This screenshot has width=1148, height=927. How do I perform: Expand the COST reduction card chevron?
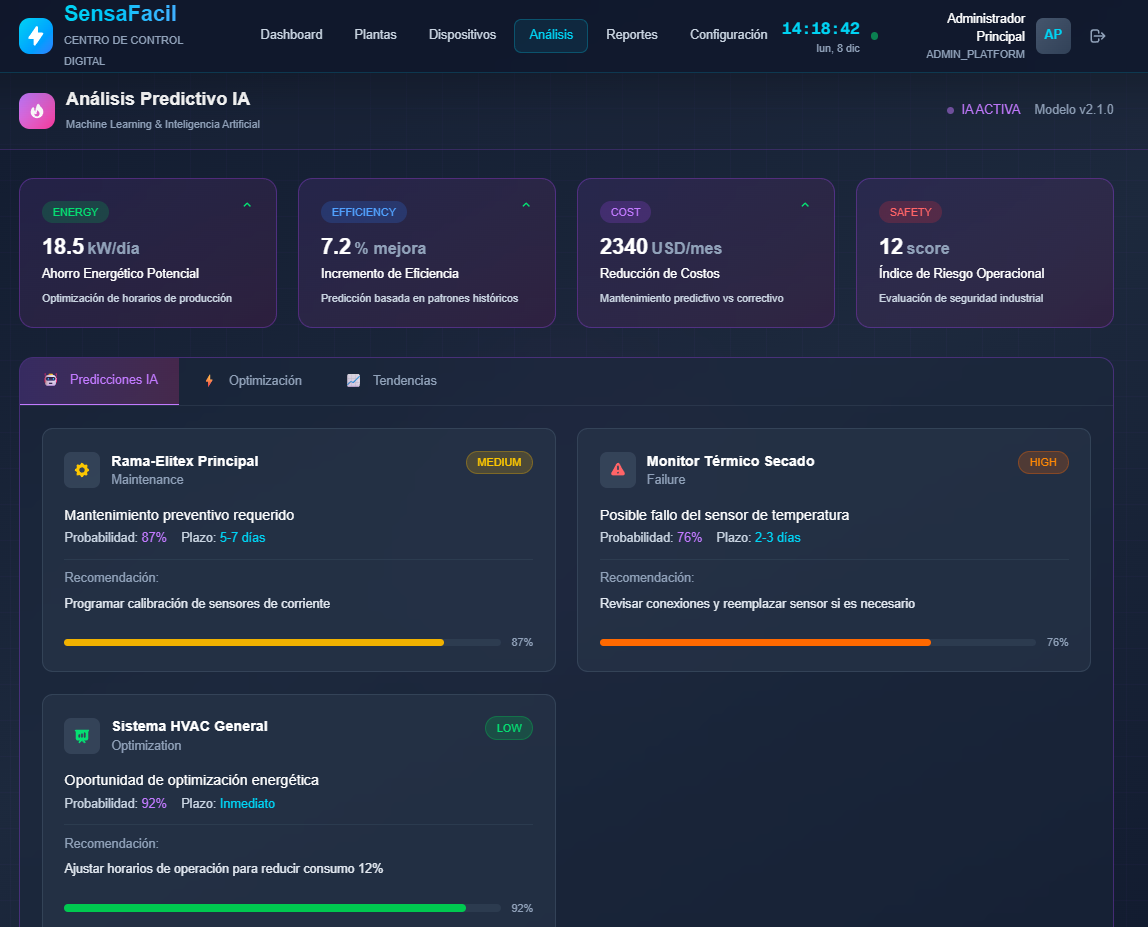(804, 204)
